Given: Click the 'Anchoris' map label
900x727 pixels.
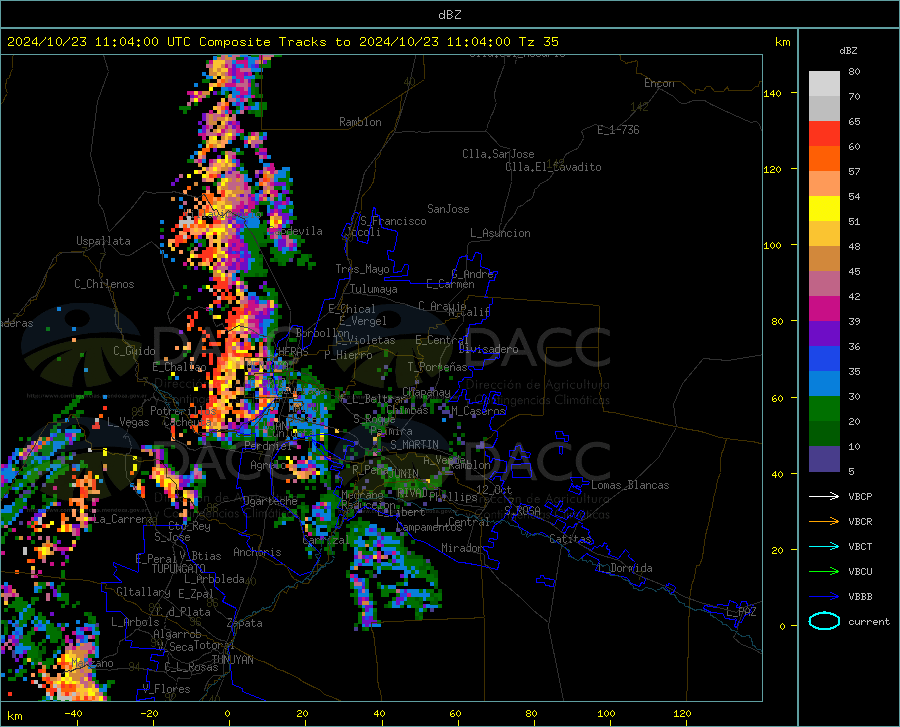Looking at the screenshot, I should tap(257, 552).
